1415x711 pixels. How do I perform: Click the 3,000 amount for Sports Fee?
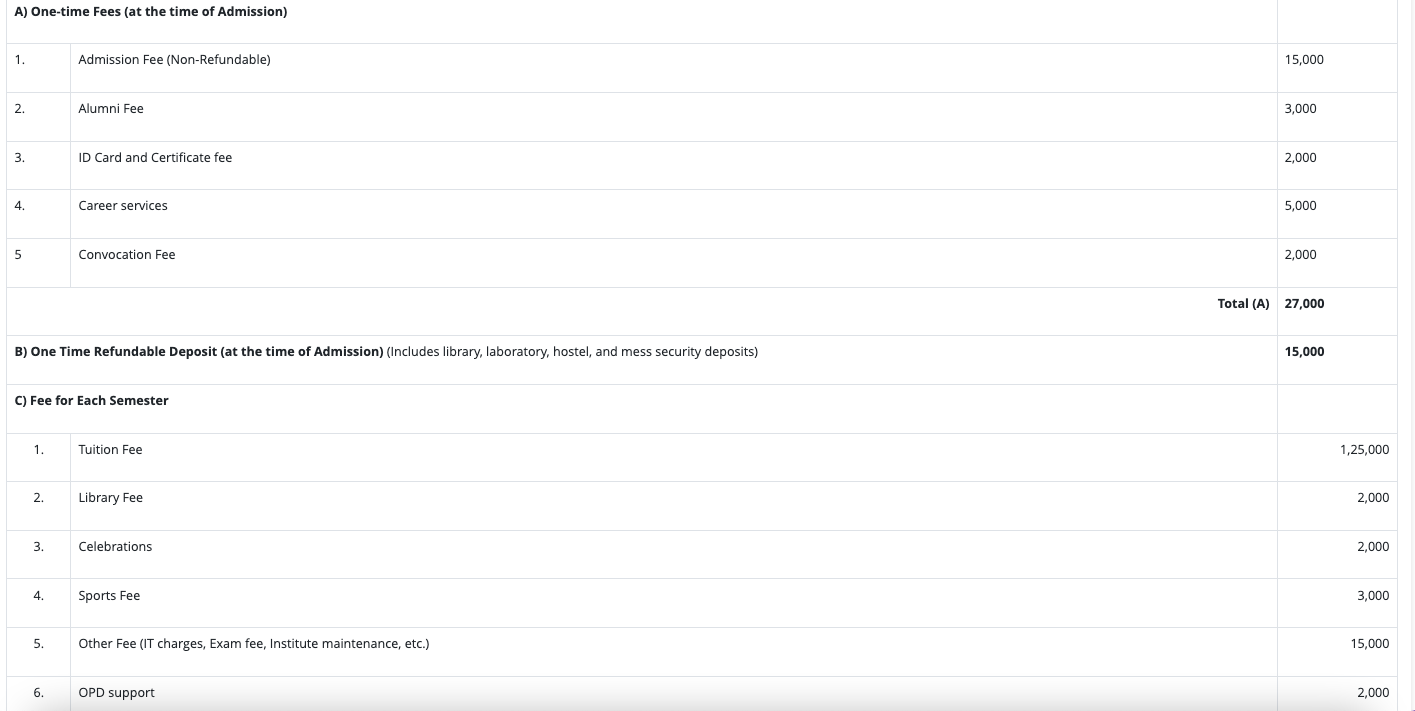pos(1373,596)
